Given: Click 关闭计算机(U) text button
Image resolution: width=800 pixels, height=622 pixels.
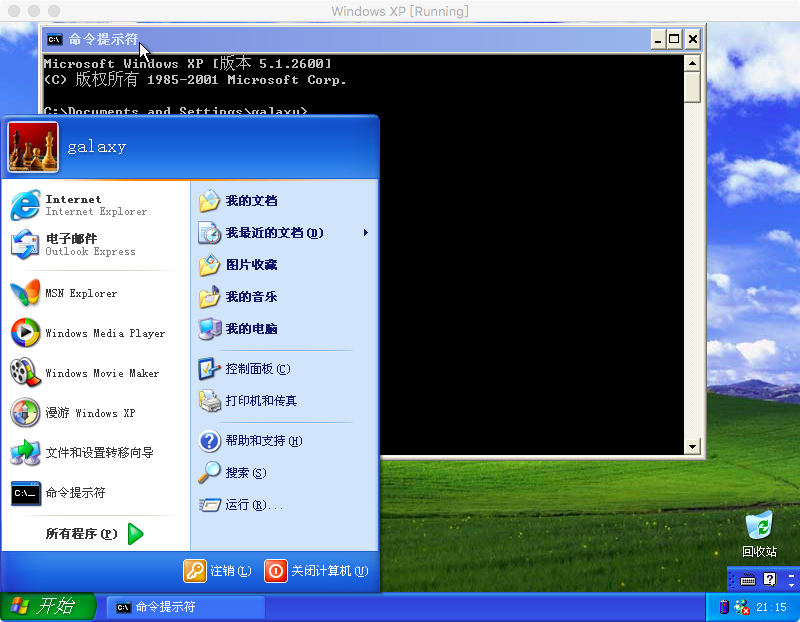Looking at the screenshot, I should tap(330, 571).
